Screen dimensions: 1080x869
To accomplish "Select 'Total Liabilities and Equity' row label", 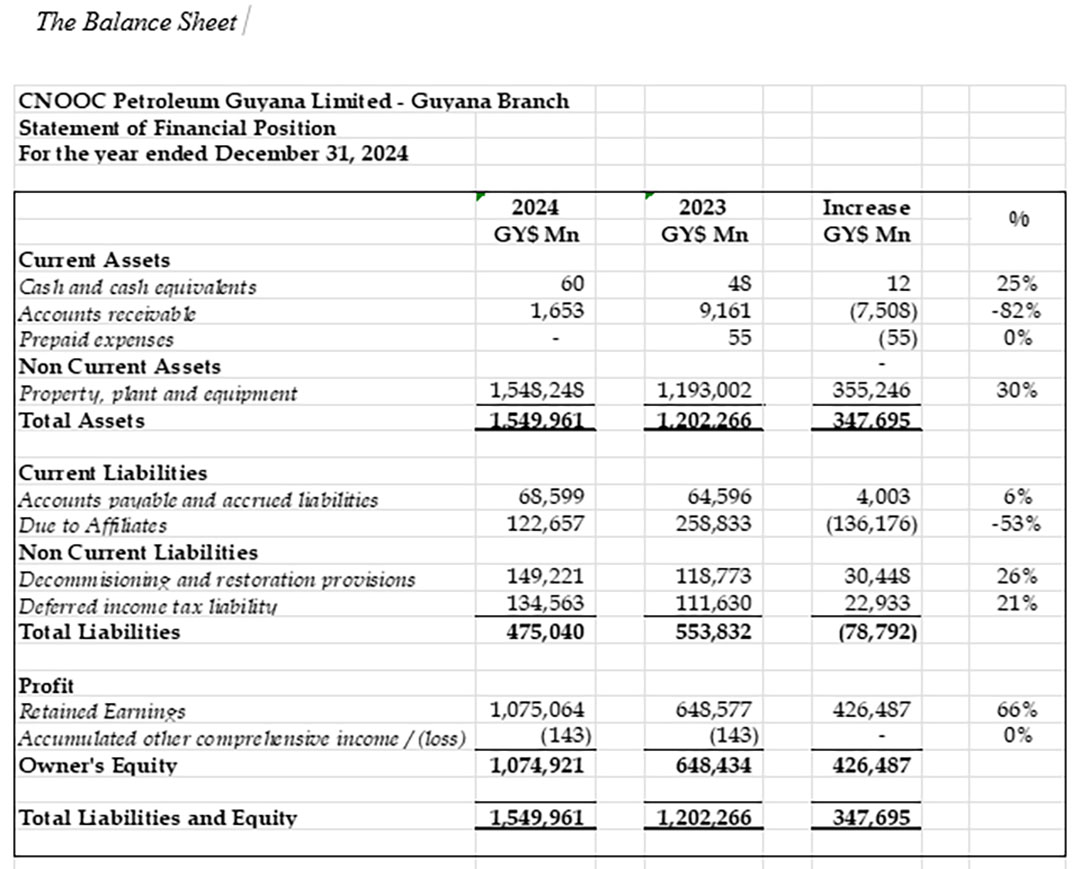I will [x=158, y=818].
